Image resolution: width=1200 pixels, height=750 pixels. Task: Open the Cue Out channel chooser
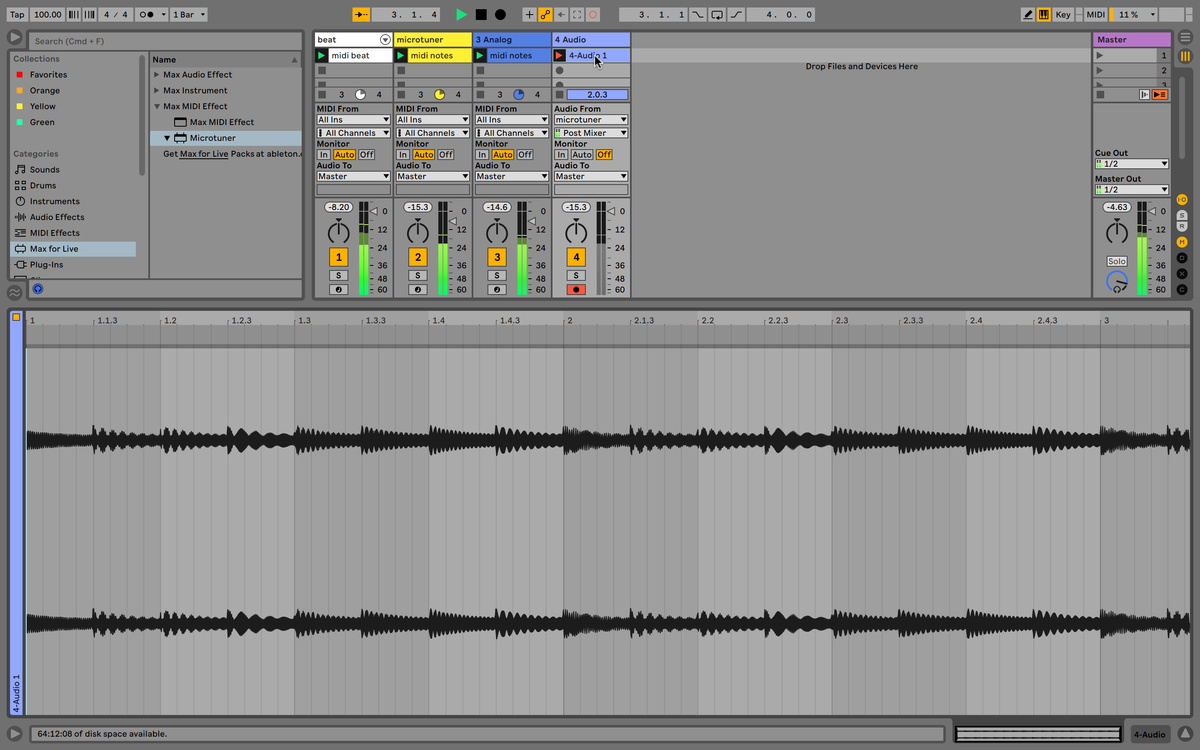[1131, 163]
